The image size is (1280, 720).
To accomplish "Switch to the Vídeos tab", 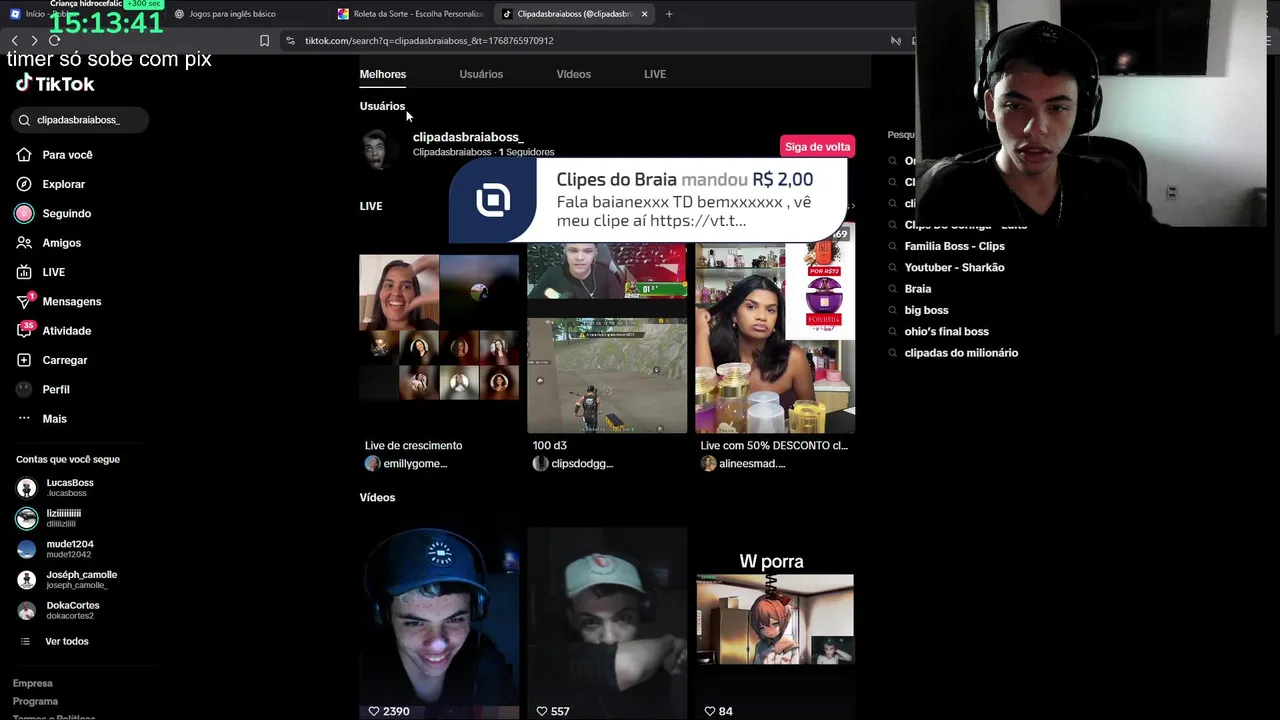I will point(573,74).
